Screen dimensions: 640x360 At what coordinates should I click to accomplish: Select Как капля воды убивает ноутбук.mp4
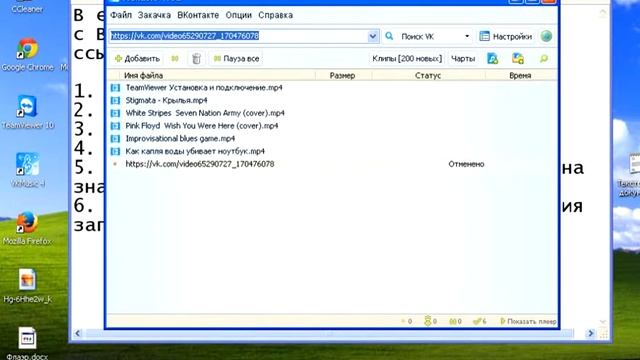tap(195, 151)
